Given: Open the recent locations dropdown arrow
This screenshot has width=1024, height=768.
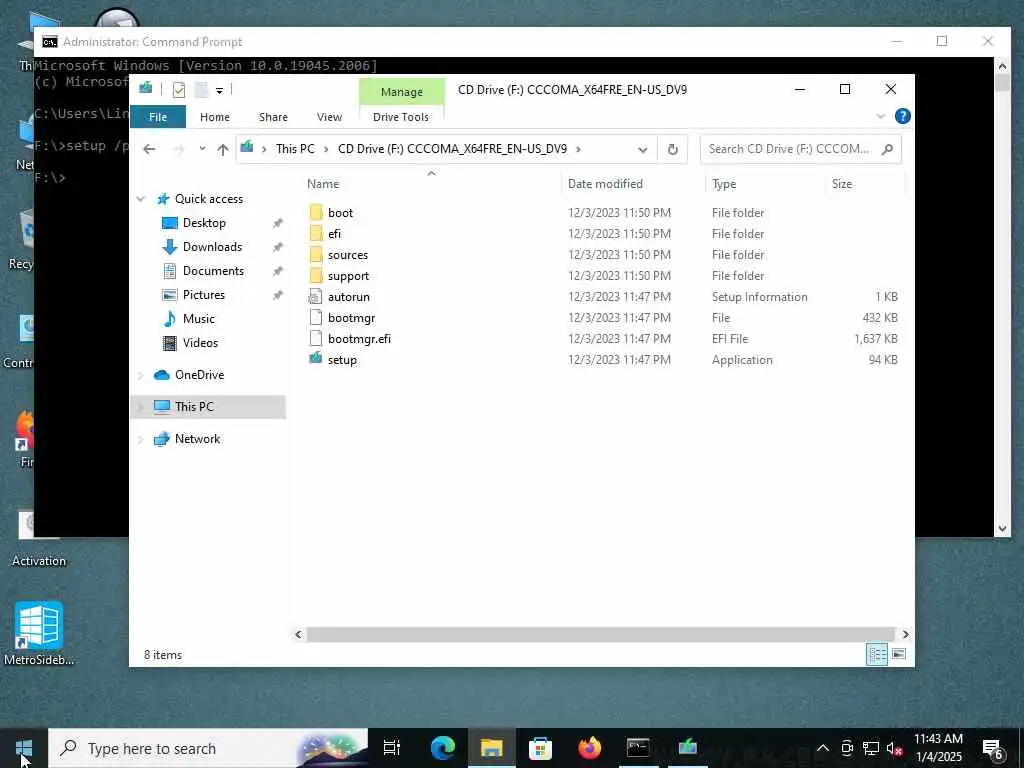Looking at the screenshot, I should pyautogui.click(x=202, y=149).
